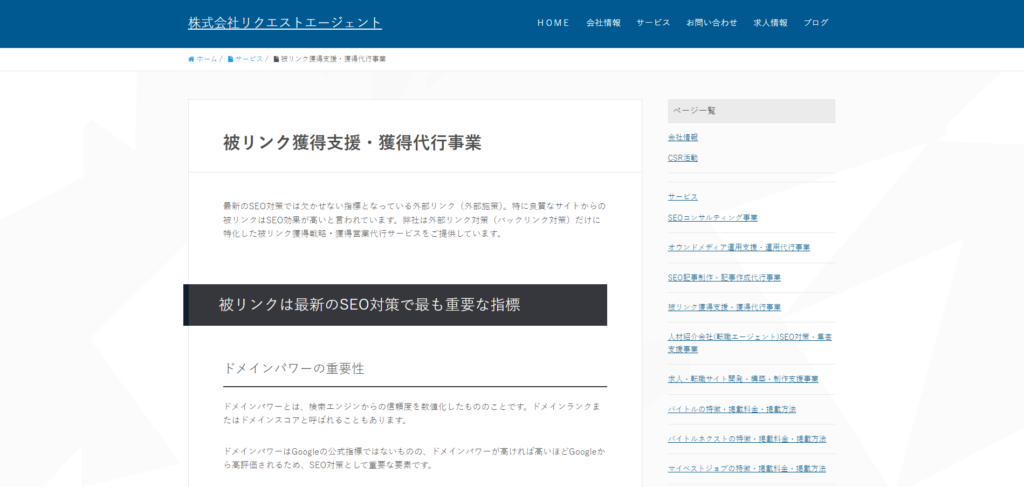Open the CSR活動 sidebar link
1024x487 pixels.
pyautogui.click(x=683, y=158)
